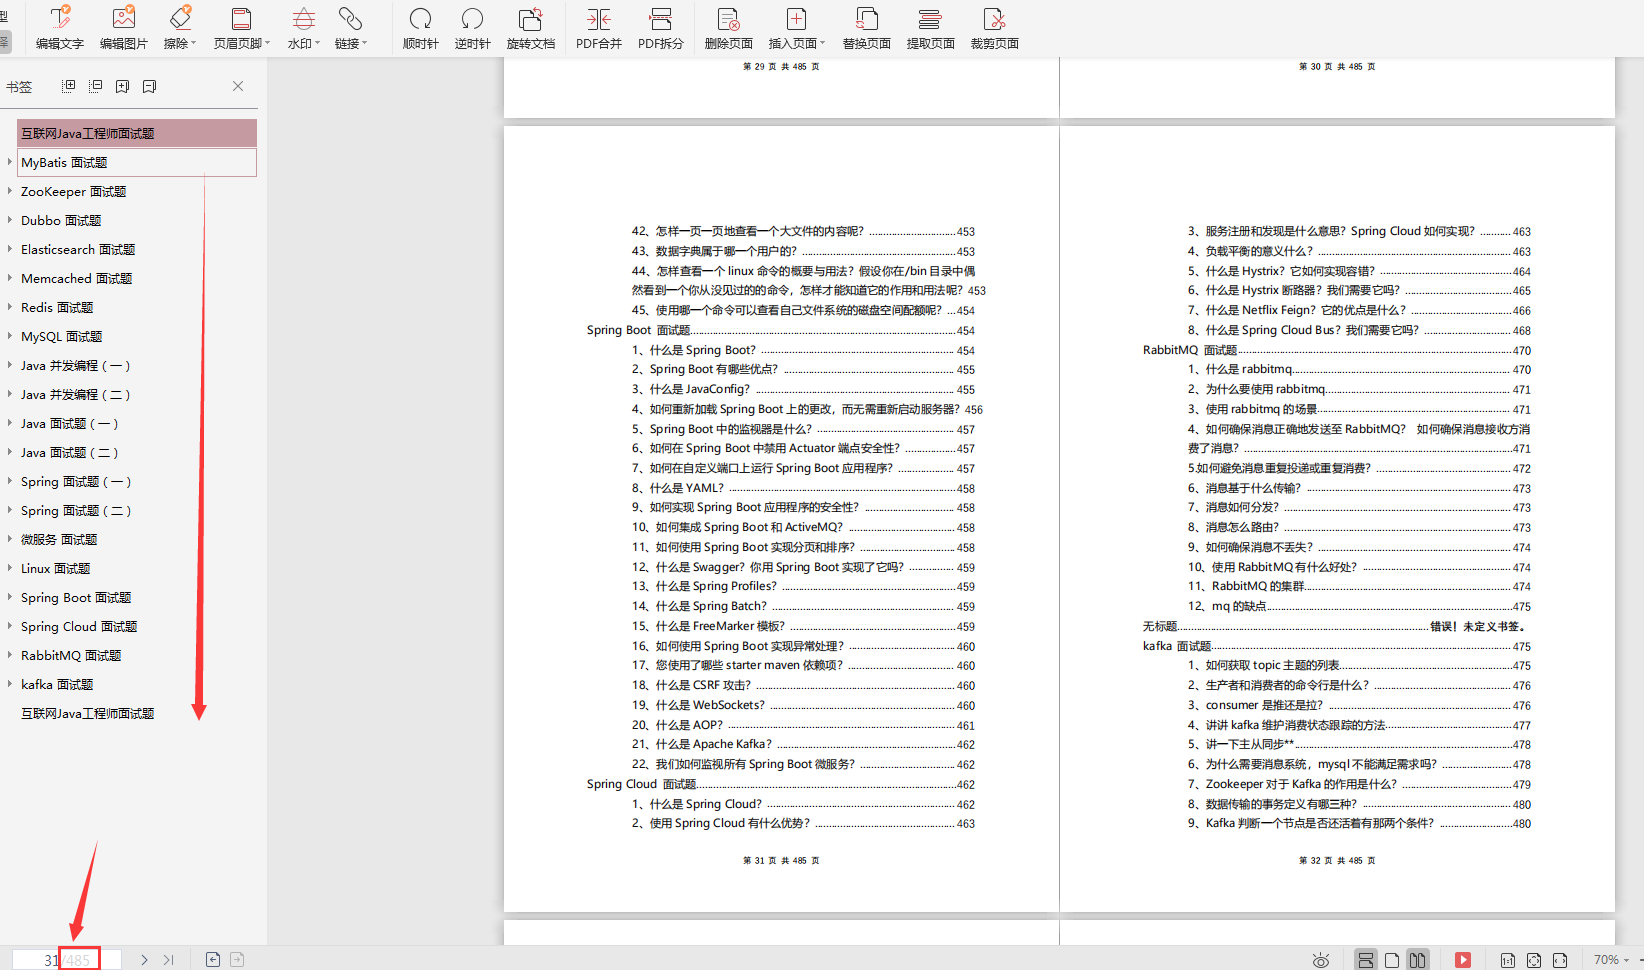Click the page number input field
The height and width of the screenshot is (970, 1644).
click(66, 959)
